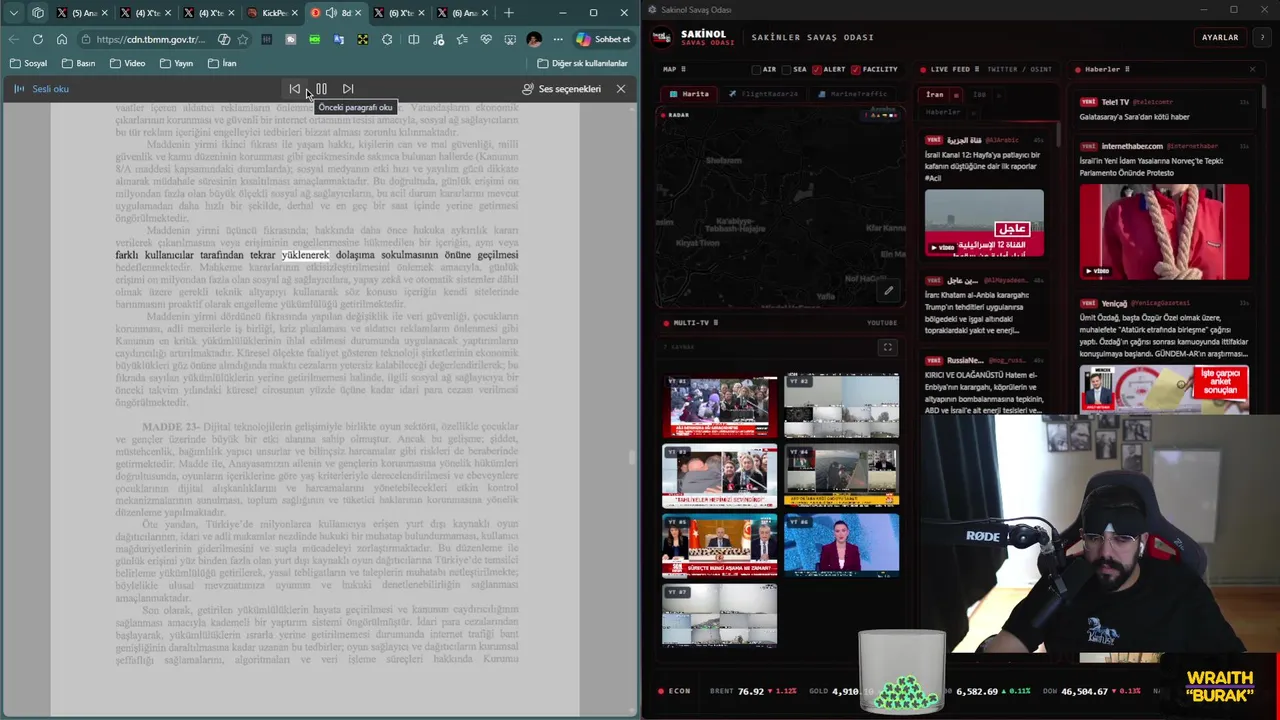The height and width of the screenshot is (720, 1280).
Task: Open the Yayın bookmarks folder
Action: point(176,63)
